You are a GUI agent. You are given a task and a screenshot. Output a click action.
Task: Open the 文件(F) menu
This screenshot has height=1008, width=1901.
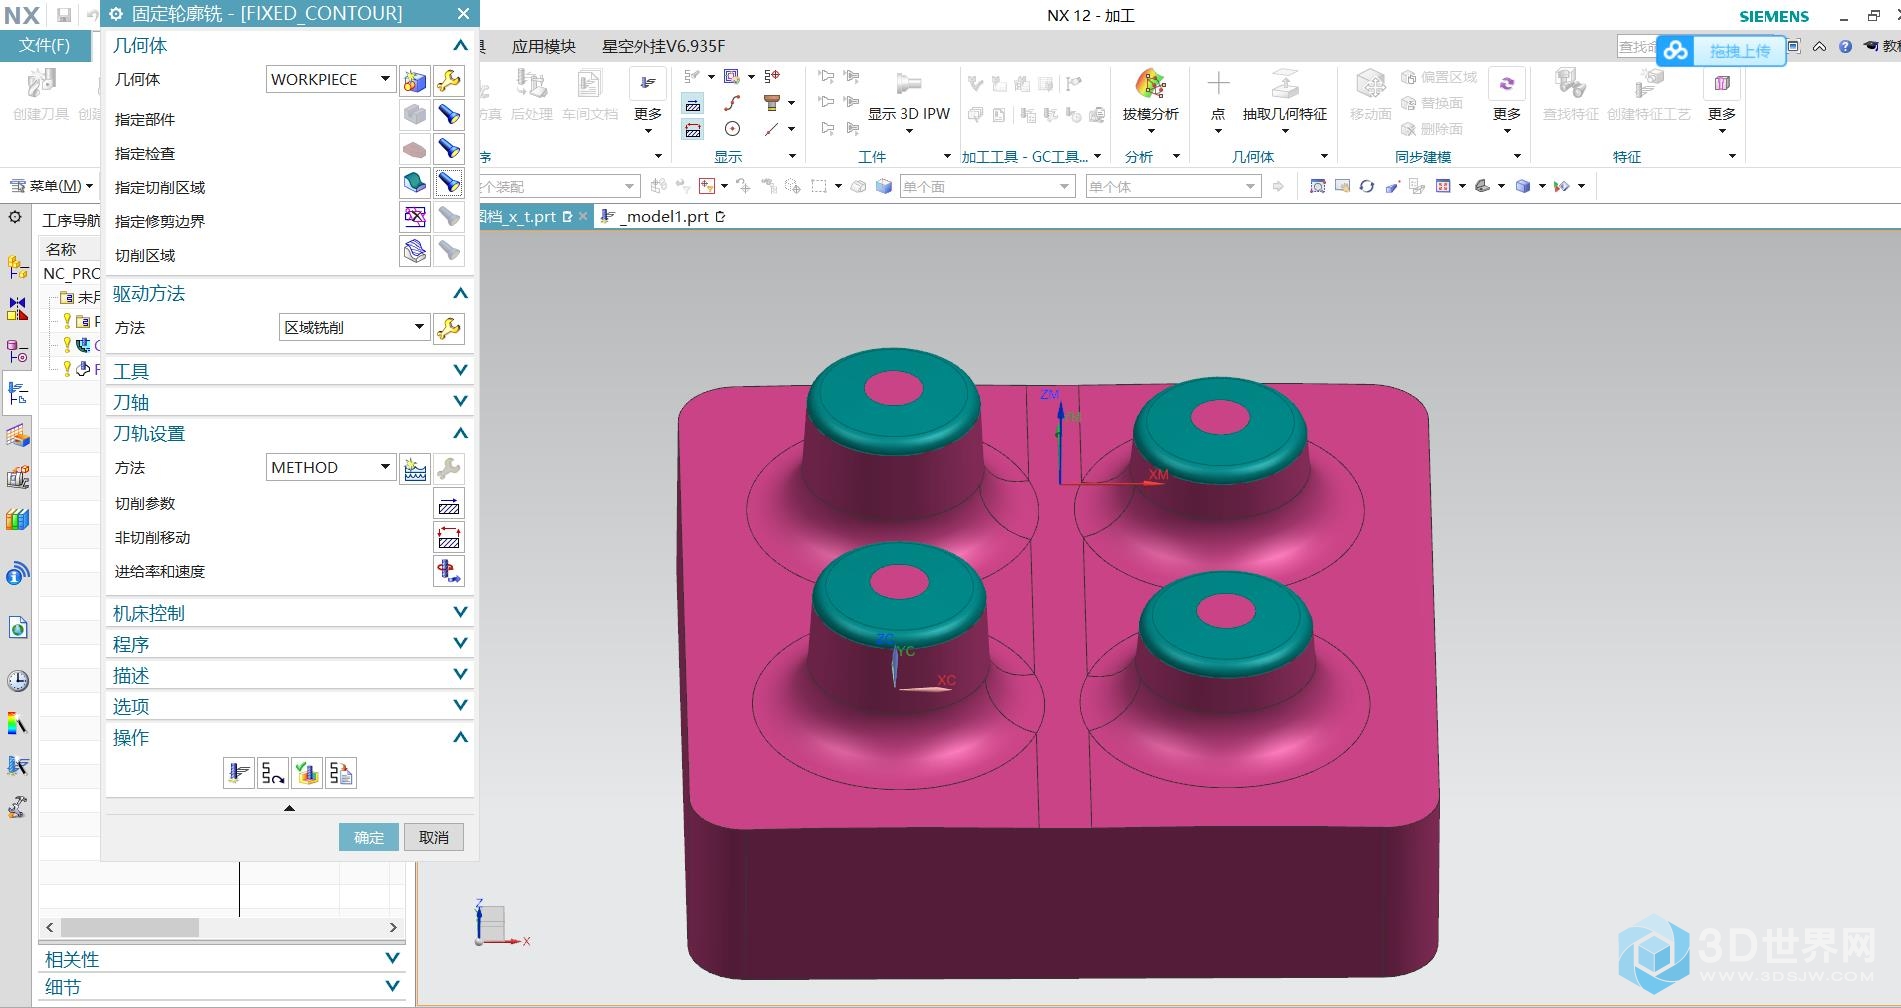pyautogui.click(x=45, y=45)
